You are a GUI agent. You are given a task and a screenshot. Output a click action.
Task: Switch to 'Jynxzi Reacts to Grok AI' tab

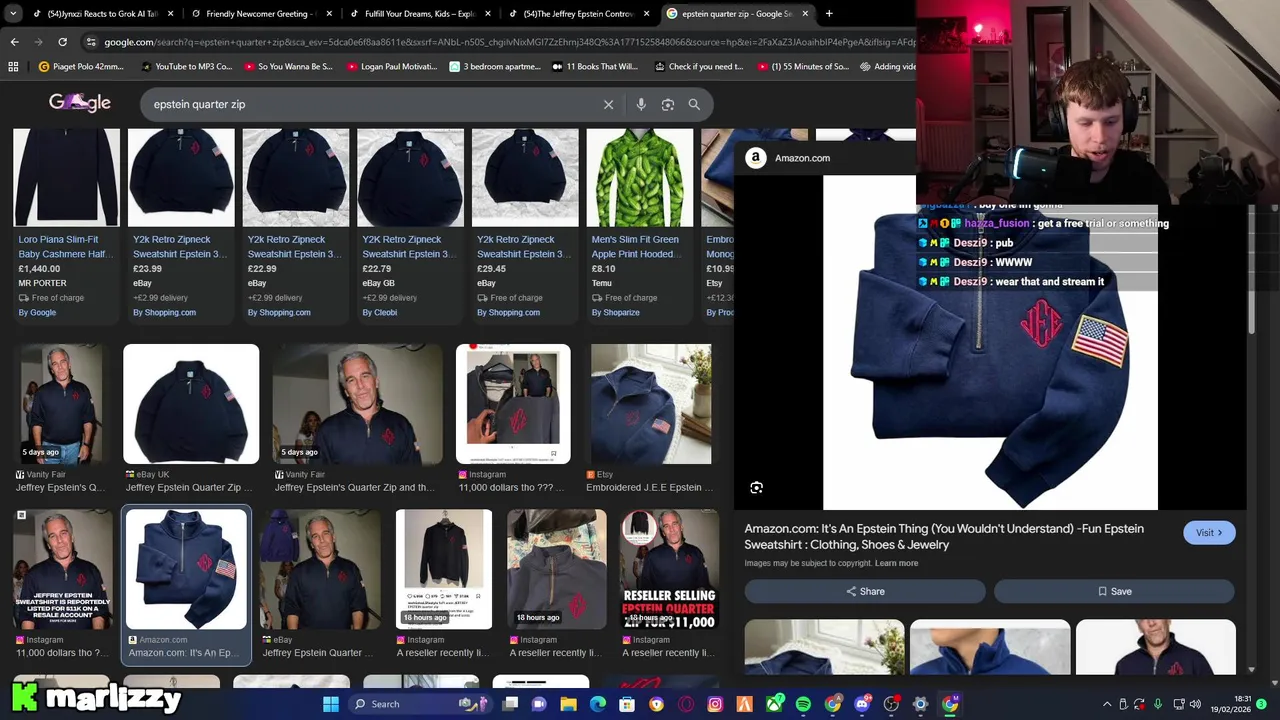tap(104, 14)
